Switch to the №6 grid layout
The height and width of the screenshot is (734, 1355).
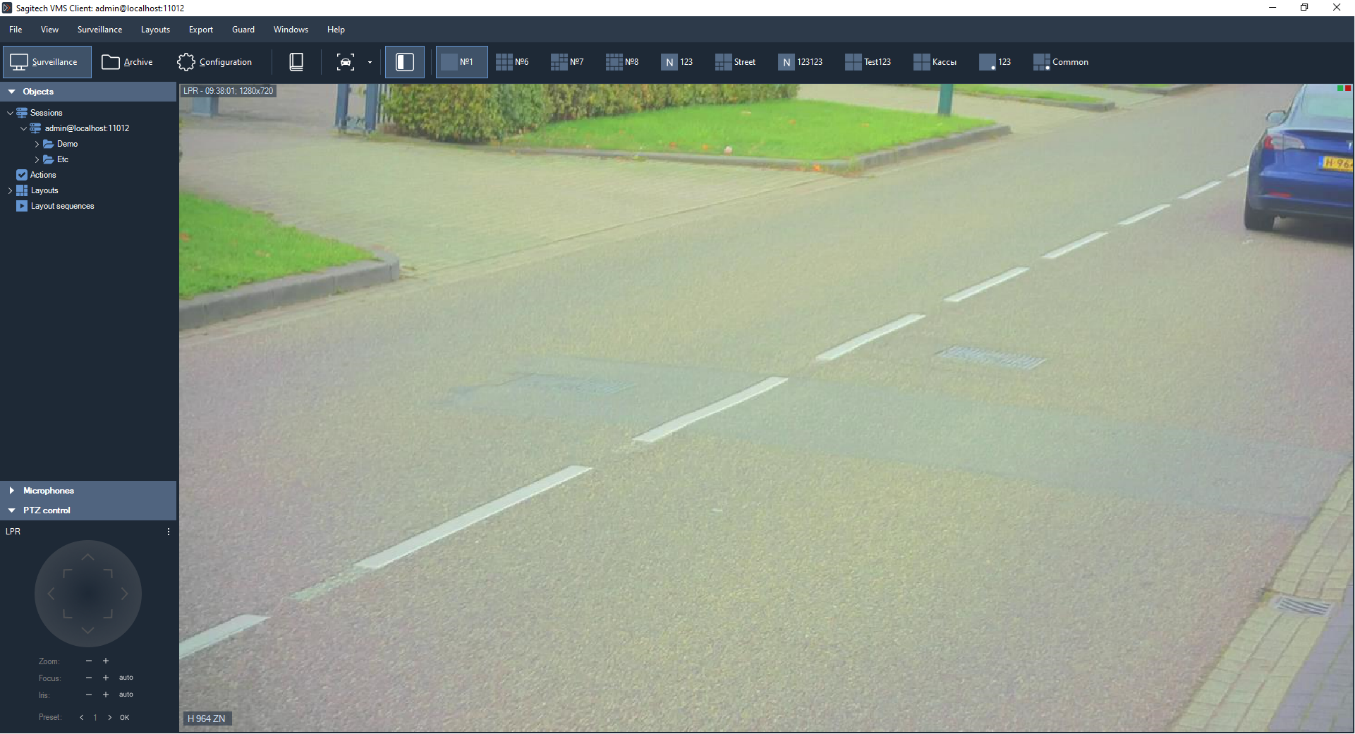tap(512, 62)
